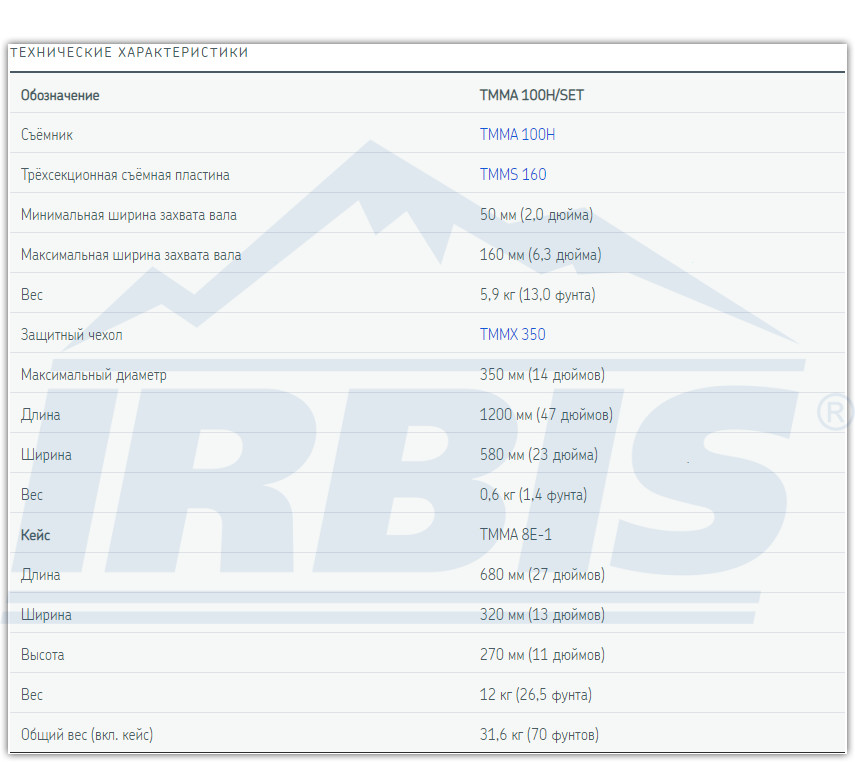Select the Длина label beside 680 мм
This screenshot has width=855, height=762.
click(x=40, y=575)
